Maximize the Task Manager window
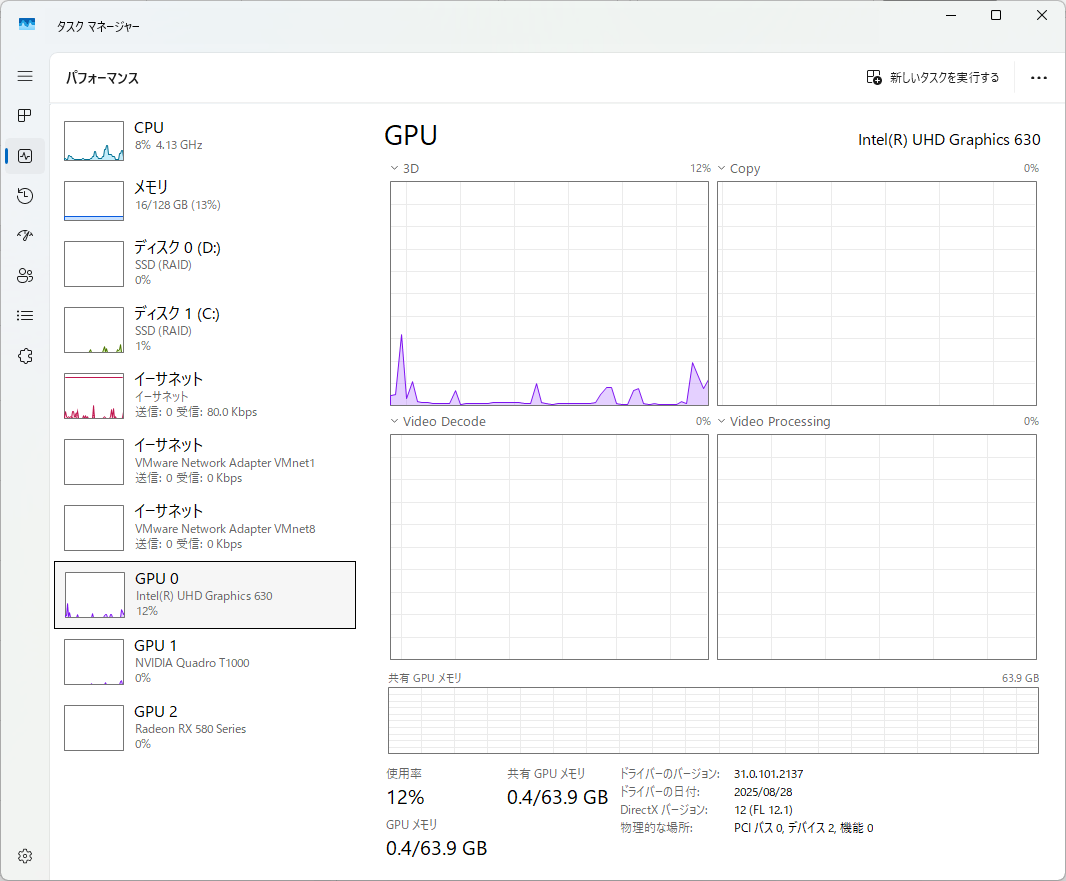Viewport: 1066px width, 881px height. coord(996,15)
